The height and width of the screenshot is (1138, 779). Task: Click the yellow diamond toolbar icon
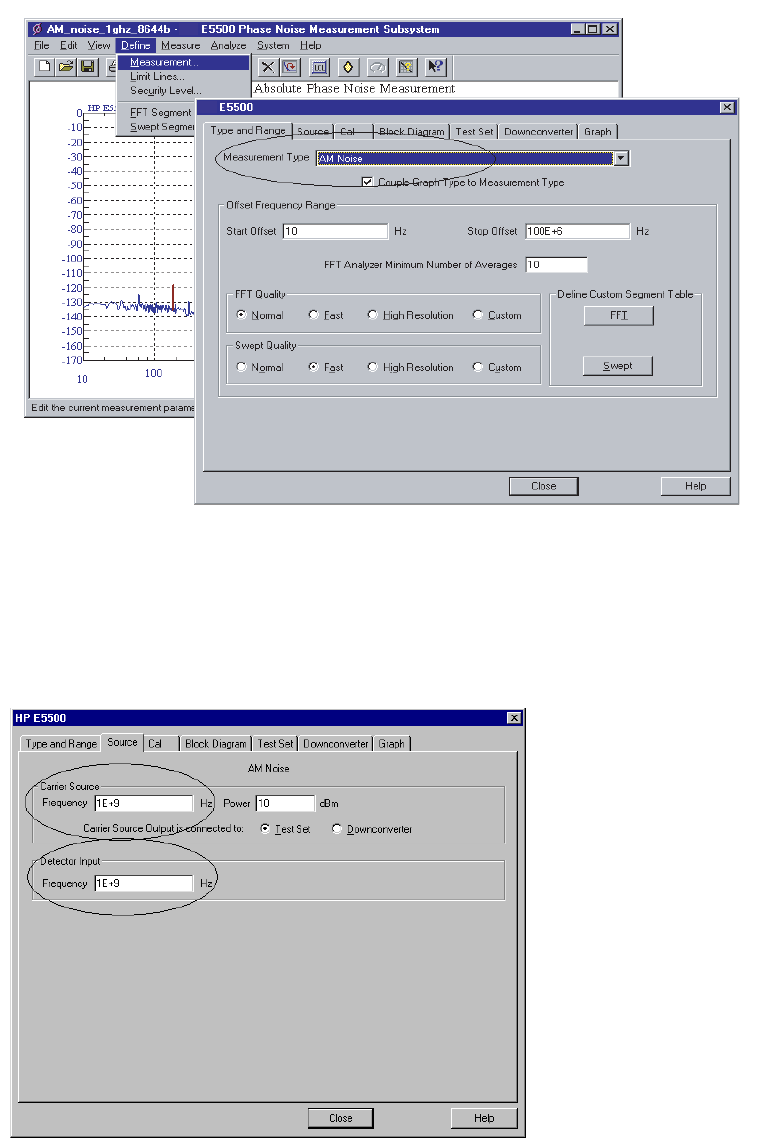(348, 67)
